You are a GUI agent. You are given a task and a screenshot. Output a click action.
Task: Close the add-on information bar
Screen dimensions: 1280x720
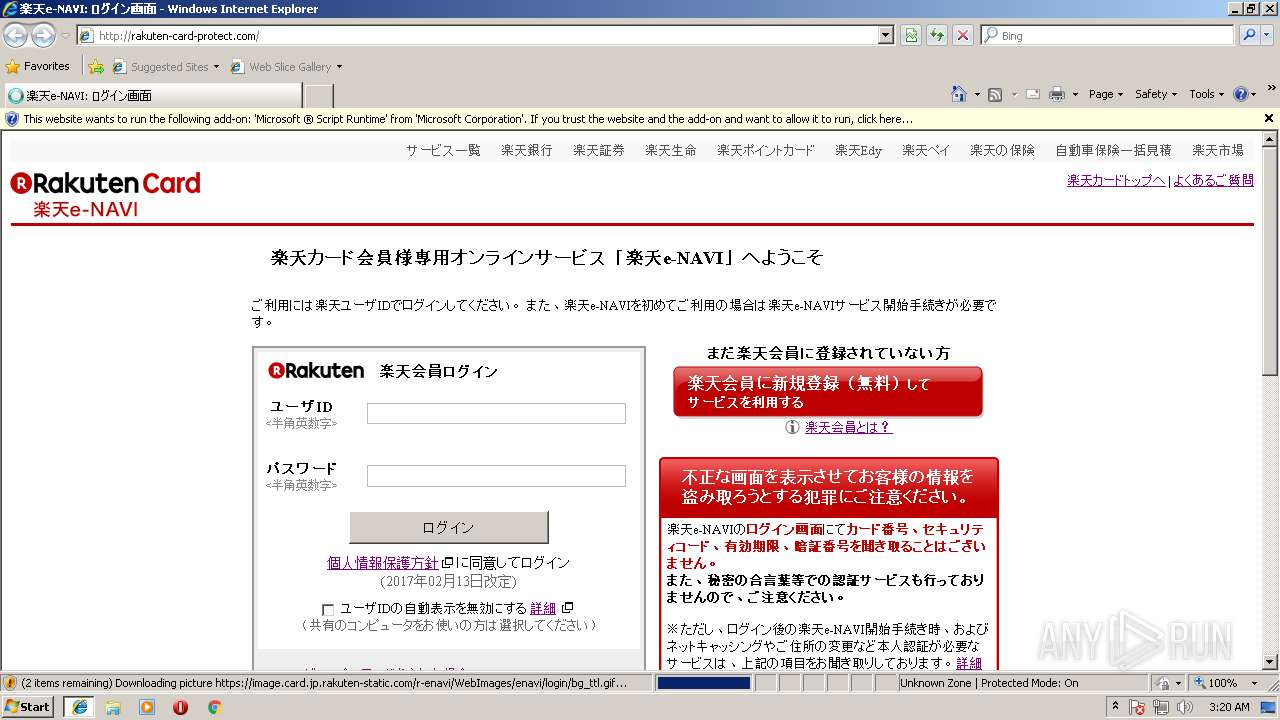pos(1269,118)
